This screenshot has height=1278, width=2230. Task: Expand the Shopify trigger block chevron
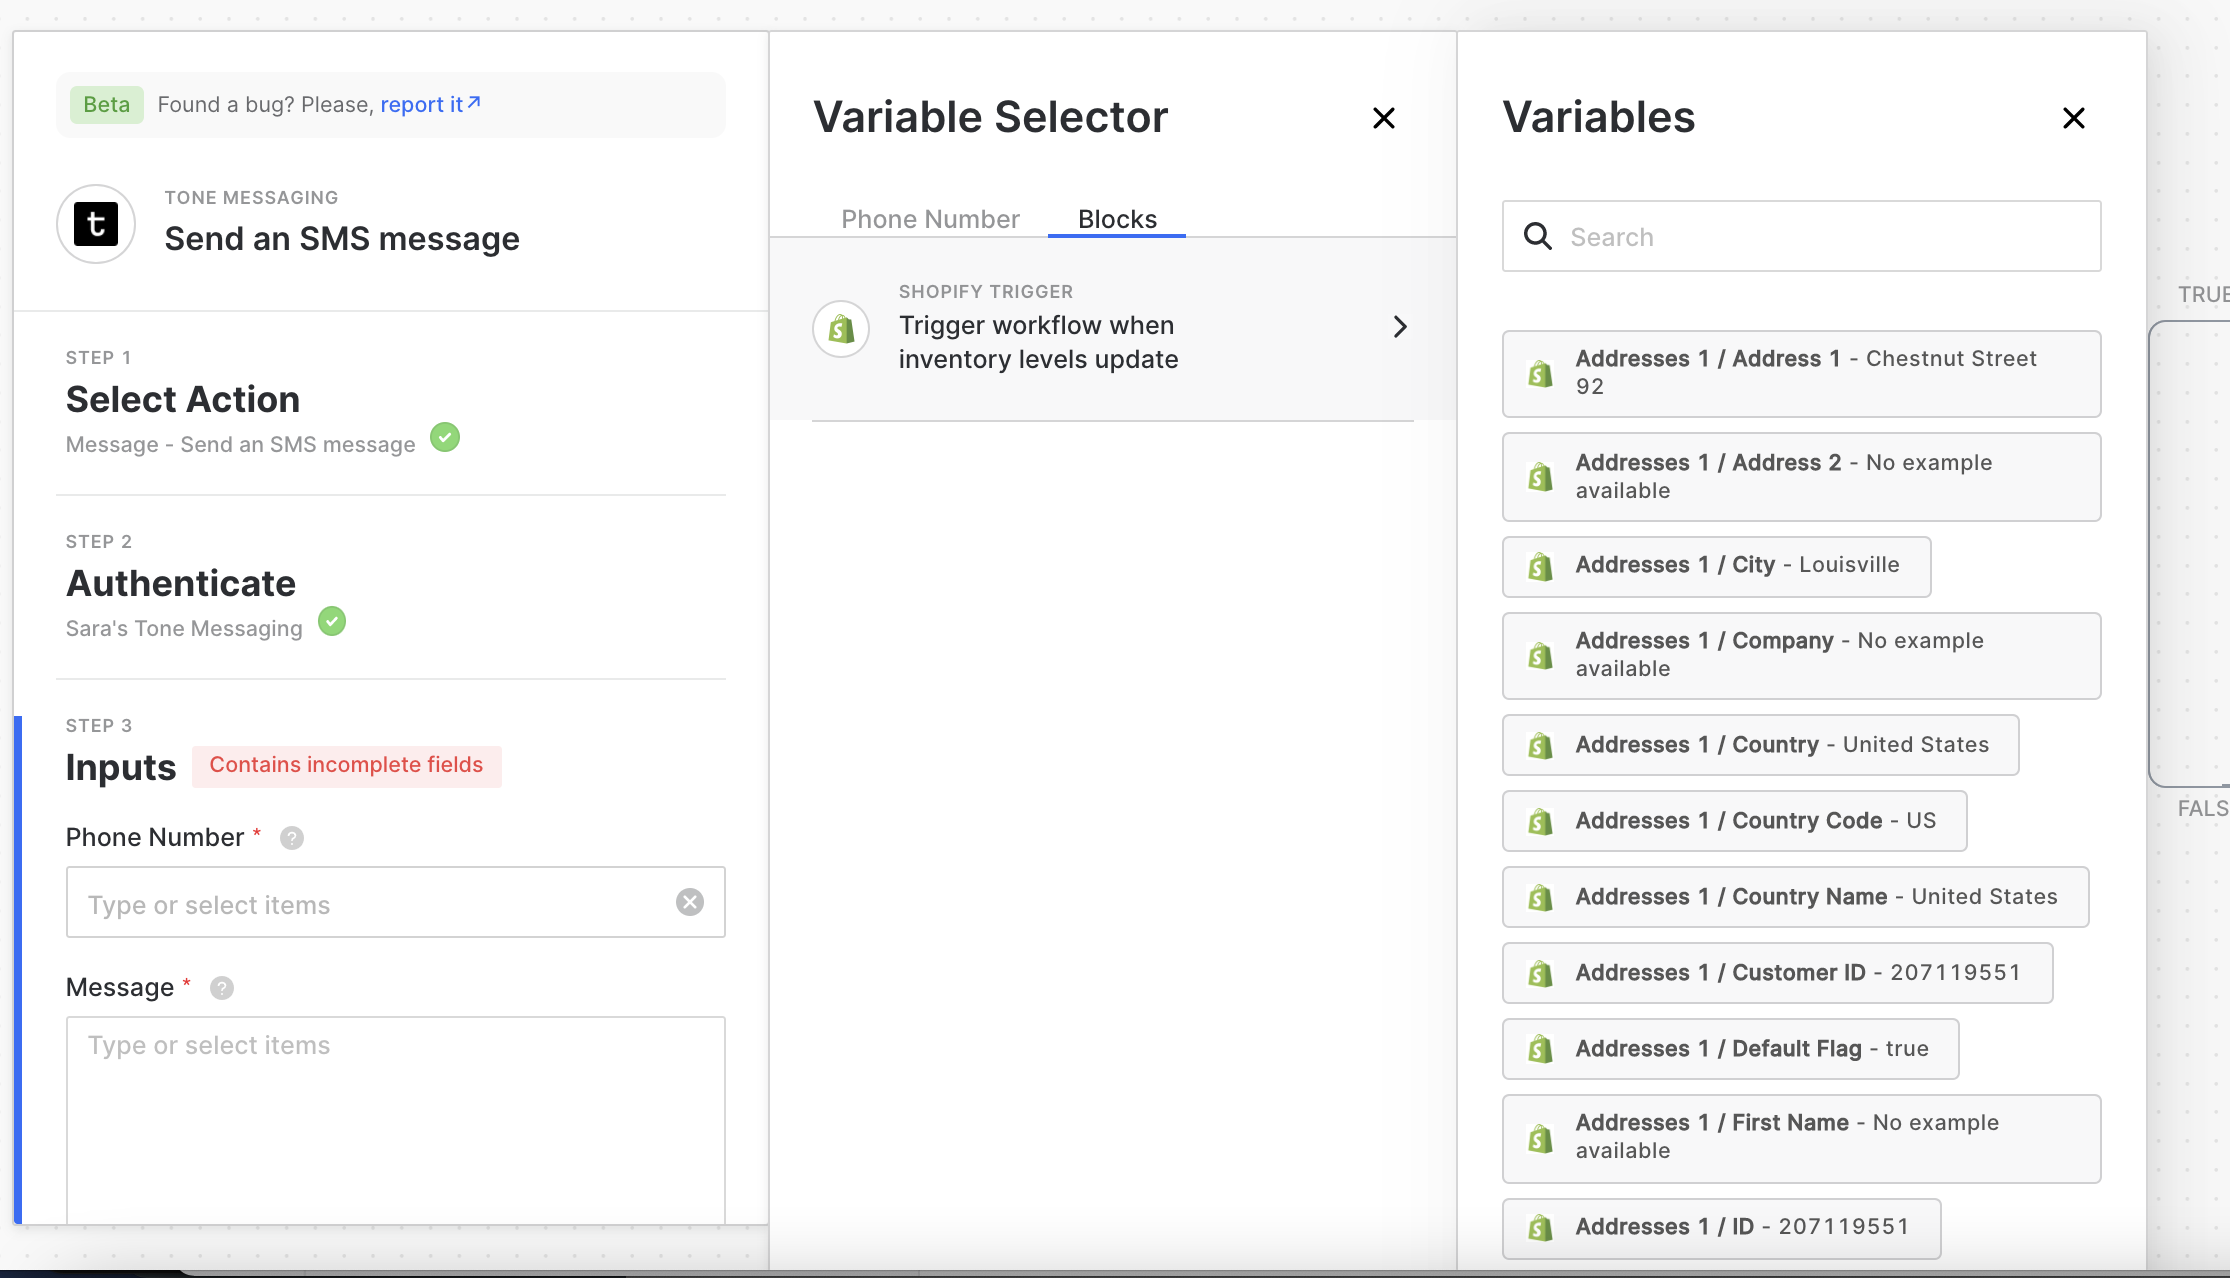(1399, 327)
